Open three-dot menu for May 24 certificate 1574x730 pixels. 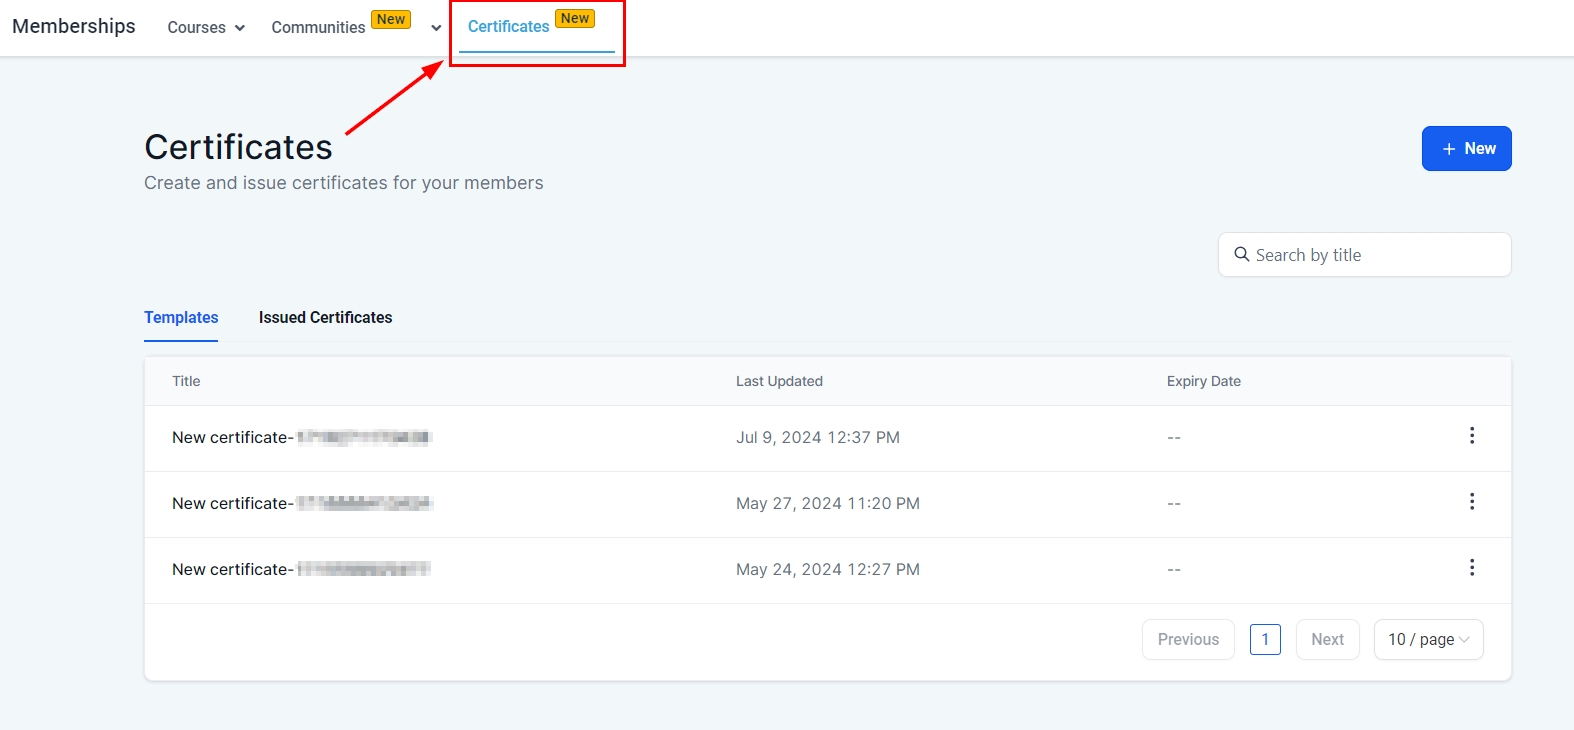click(x=1471, y=568)
